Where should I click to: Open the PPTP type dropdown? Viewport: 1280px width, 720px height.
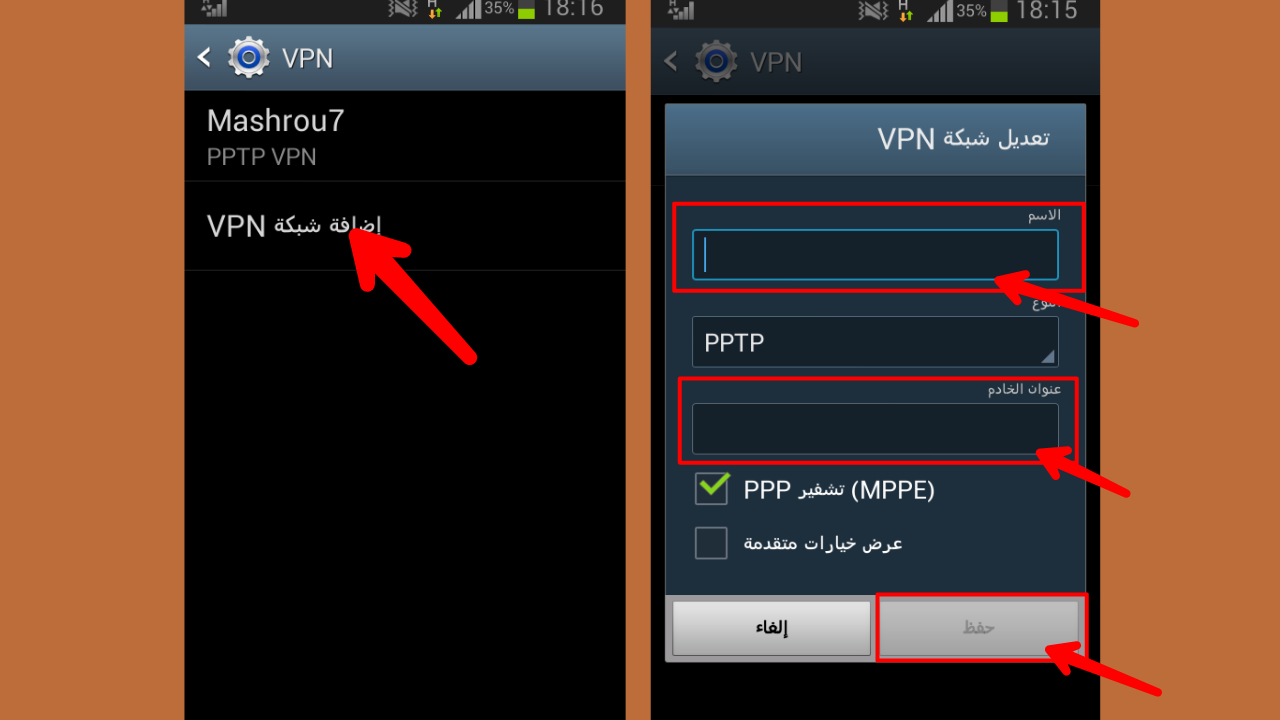875,342
